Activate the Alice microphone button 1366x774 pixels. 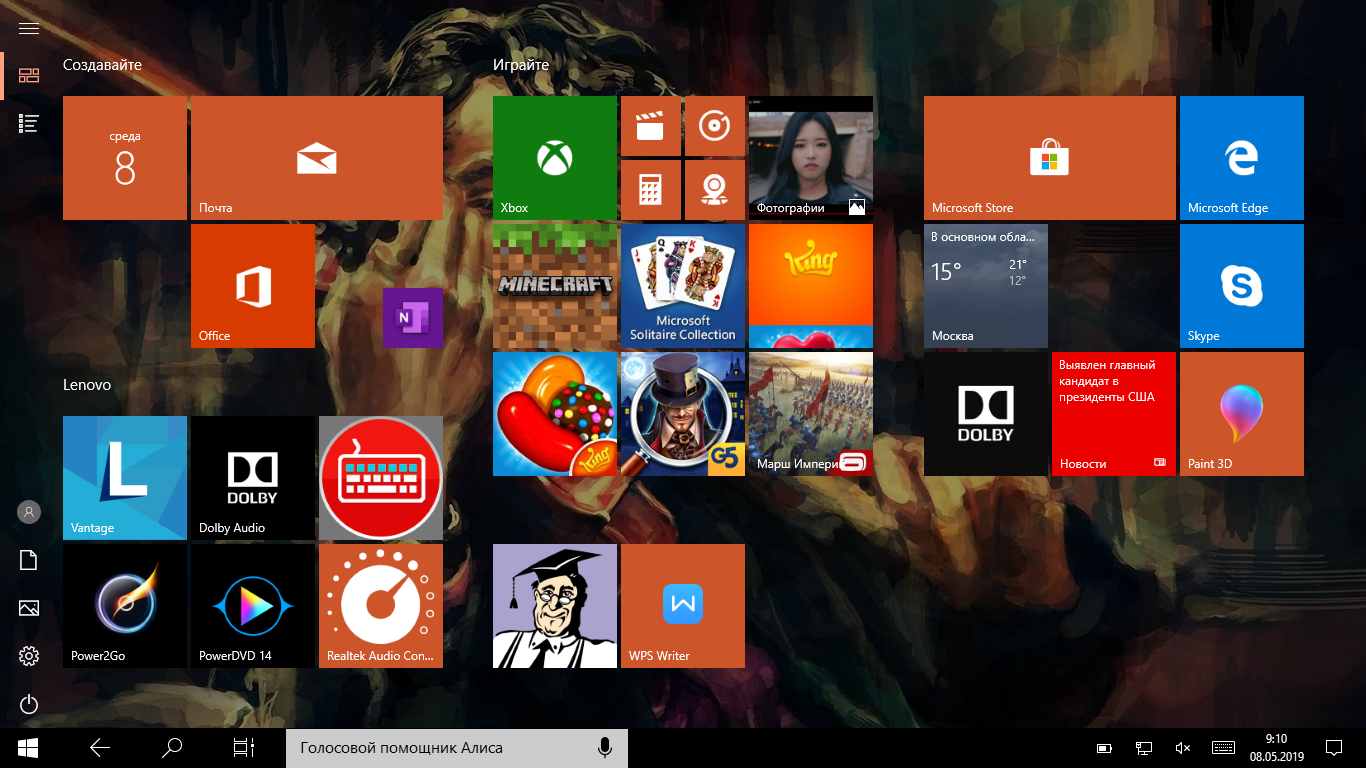605,748
